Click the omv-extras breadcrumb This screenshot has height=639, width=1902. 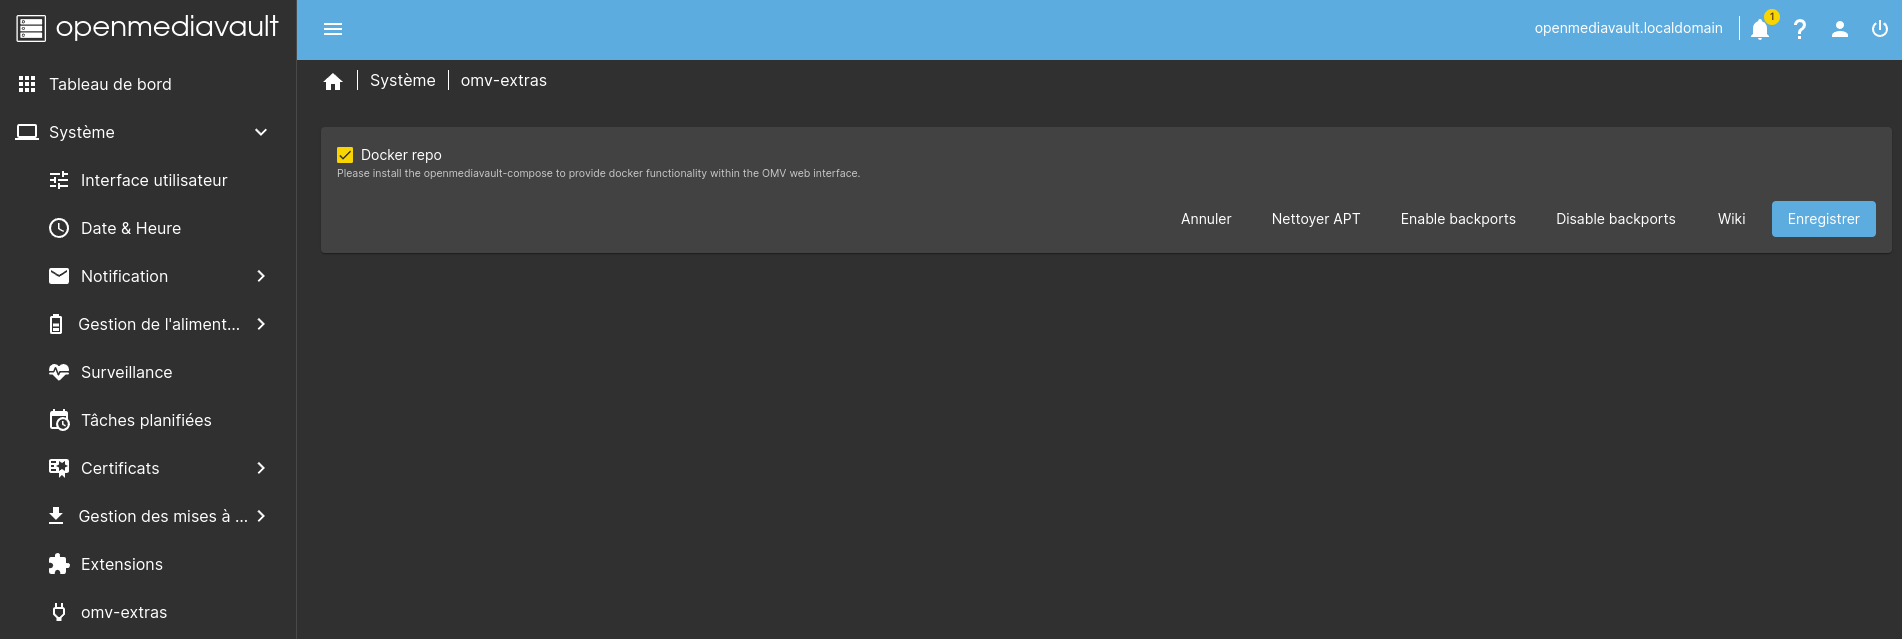pos(504,81)
